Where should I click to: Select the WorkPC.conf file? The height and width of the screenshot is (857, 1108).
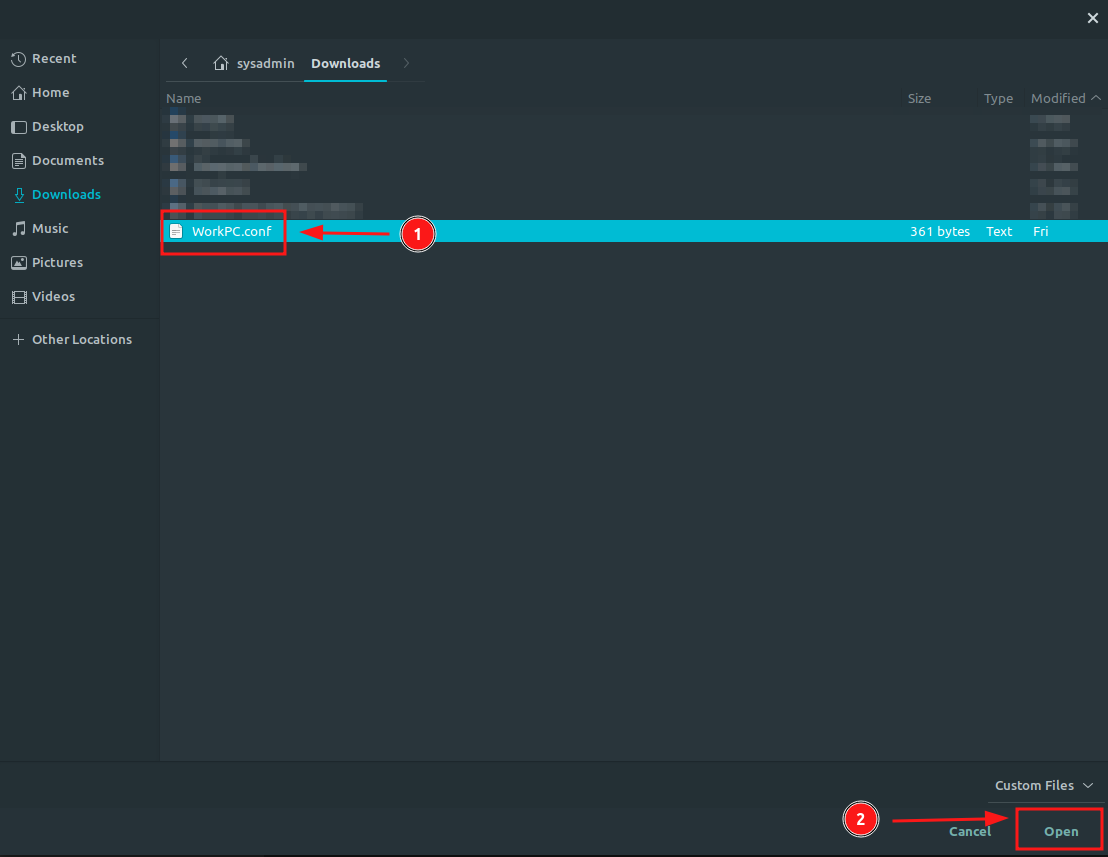232,230
